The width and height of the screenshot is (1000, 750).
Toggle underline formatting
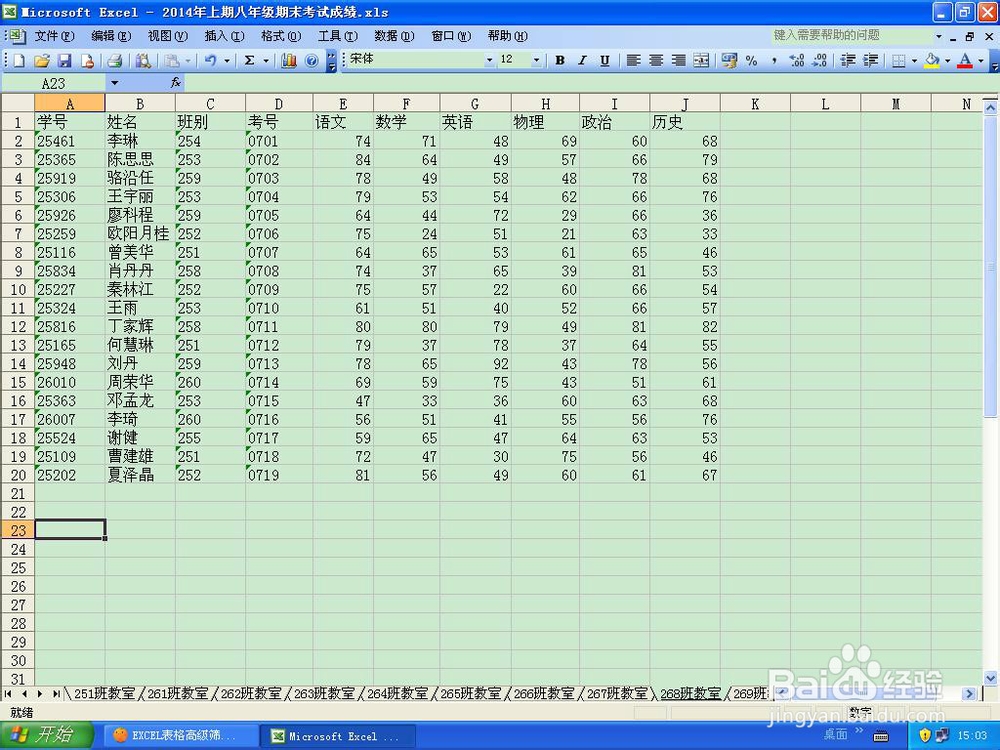(605, 60)
